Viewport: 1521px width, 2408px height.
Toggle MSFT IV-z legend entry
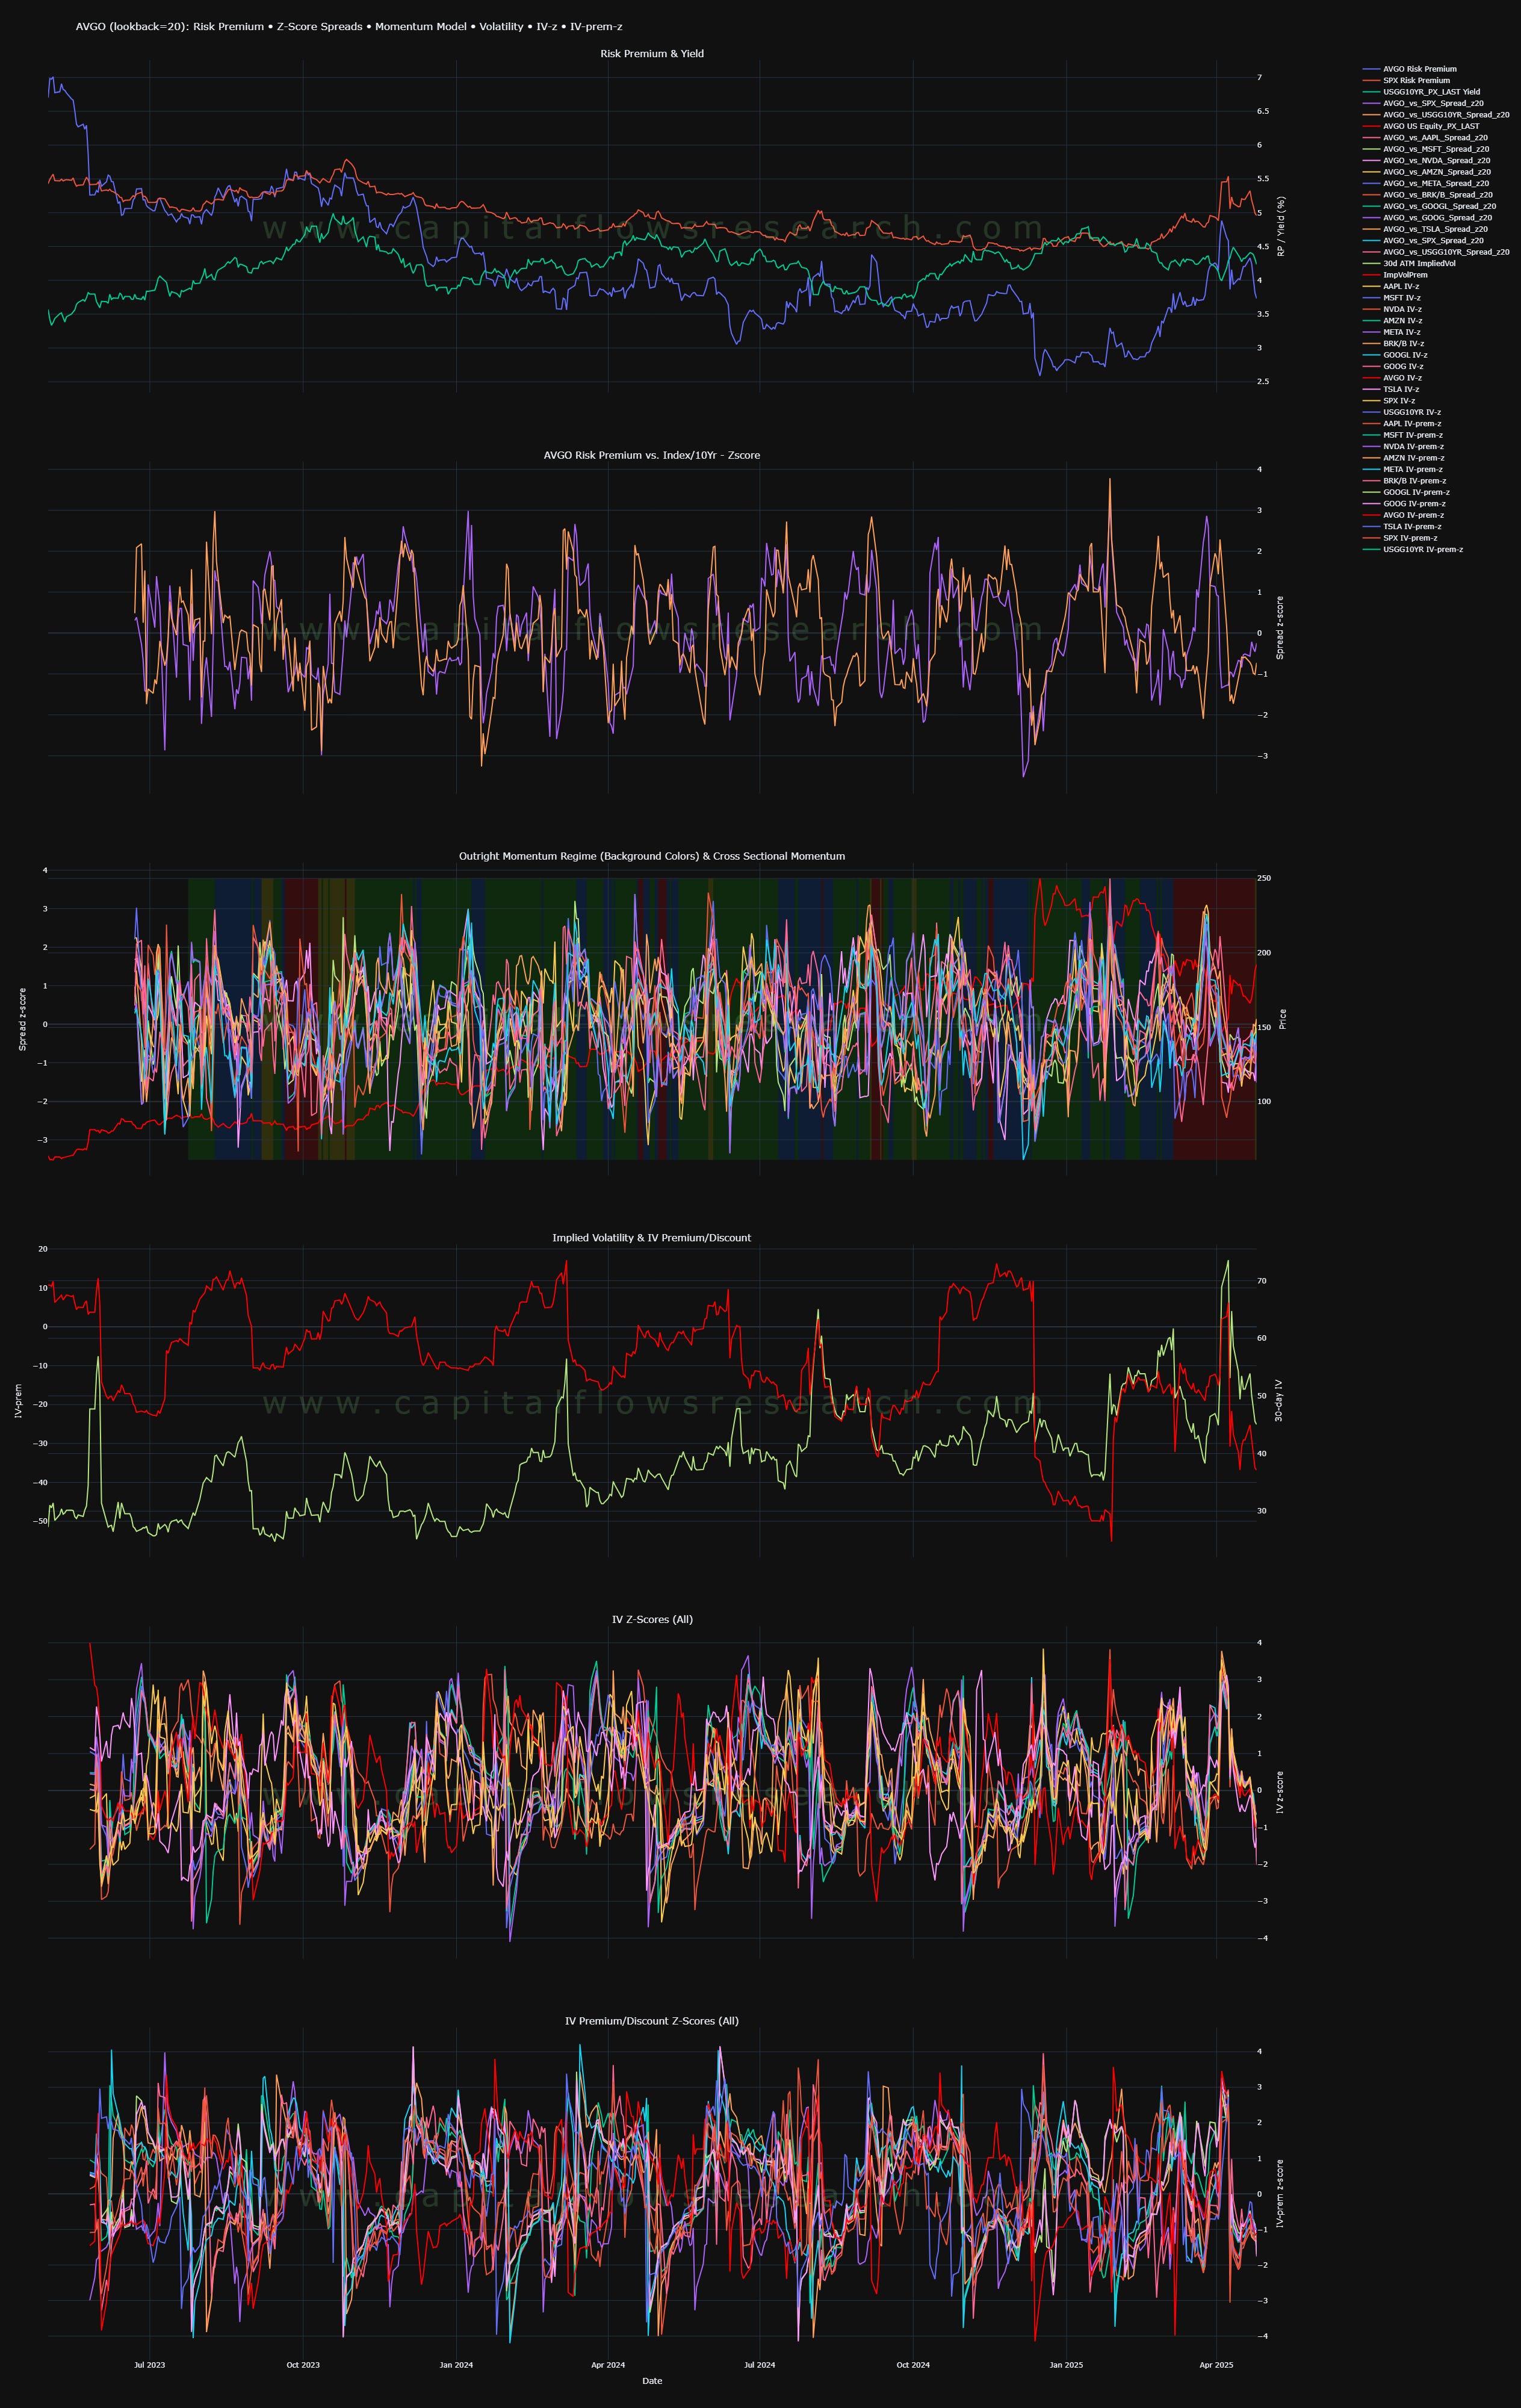pos(1391,298)
